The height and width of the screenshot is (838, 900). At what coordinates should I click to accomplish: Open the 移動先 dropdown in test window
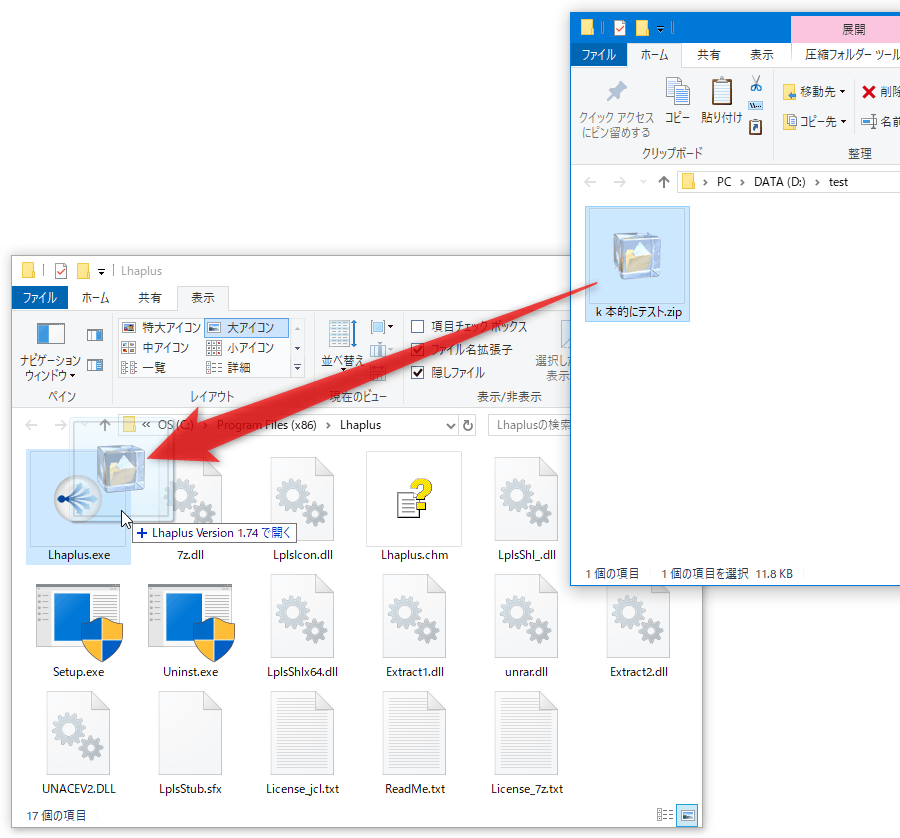pyautogui.click(x=814, y=92)
